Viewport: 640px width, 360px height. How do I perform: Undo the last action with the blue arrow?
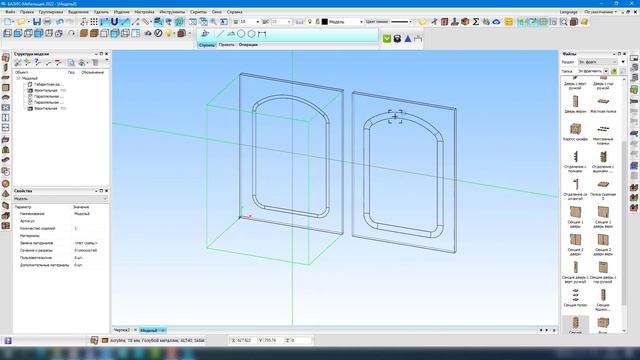pyautogui.click(x=60, y=22)
